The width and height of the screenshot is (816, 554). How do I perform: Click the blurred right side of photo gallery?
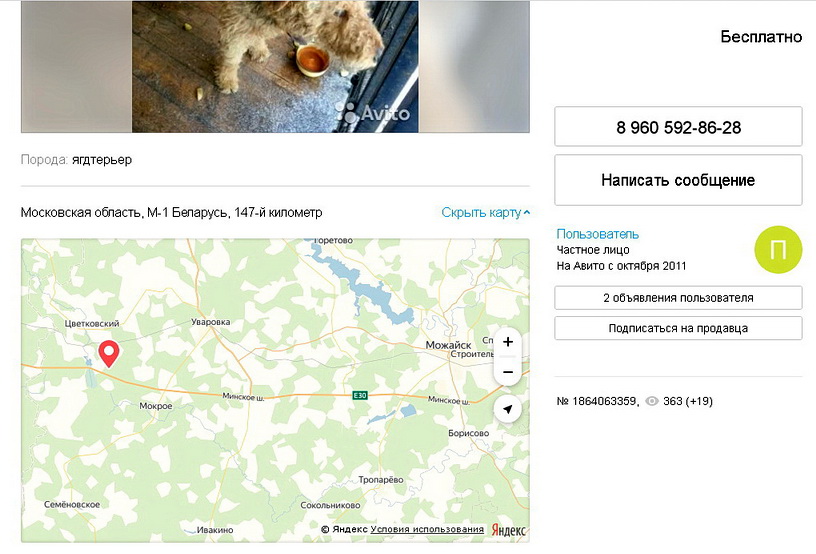(474, 66)
